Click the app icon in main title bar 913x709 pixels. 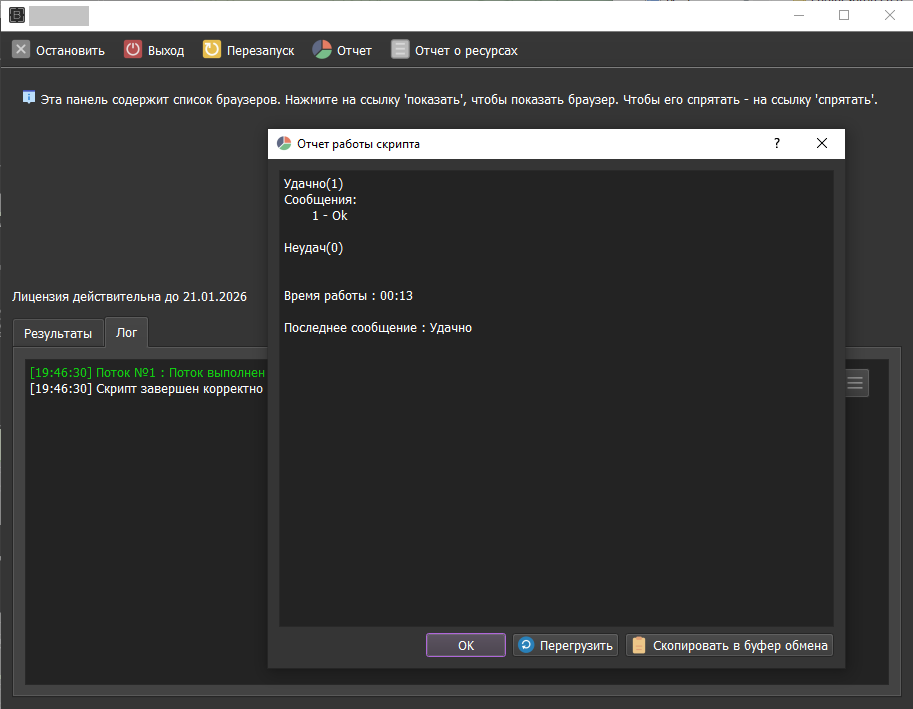pos(15,15)
